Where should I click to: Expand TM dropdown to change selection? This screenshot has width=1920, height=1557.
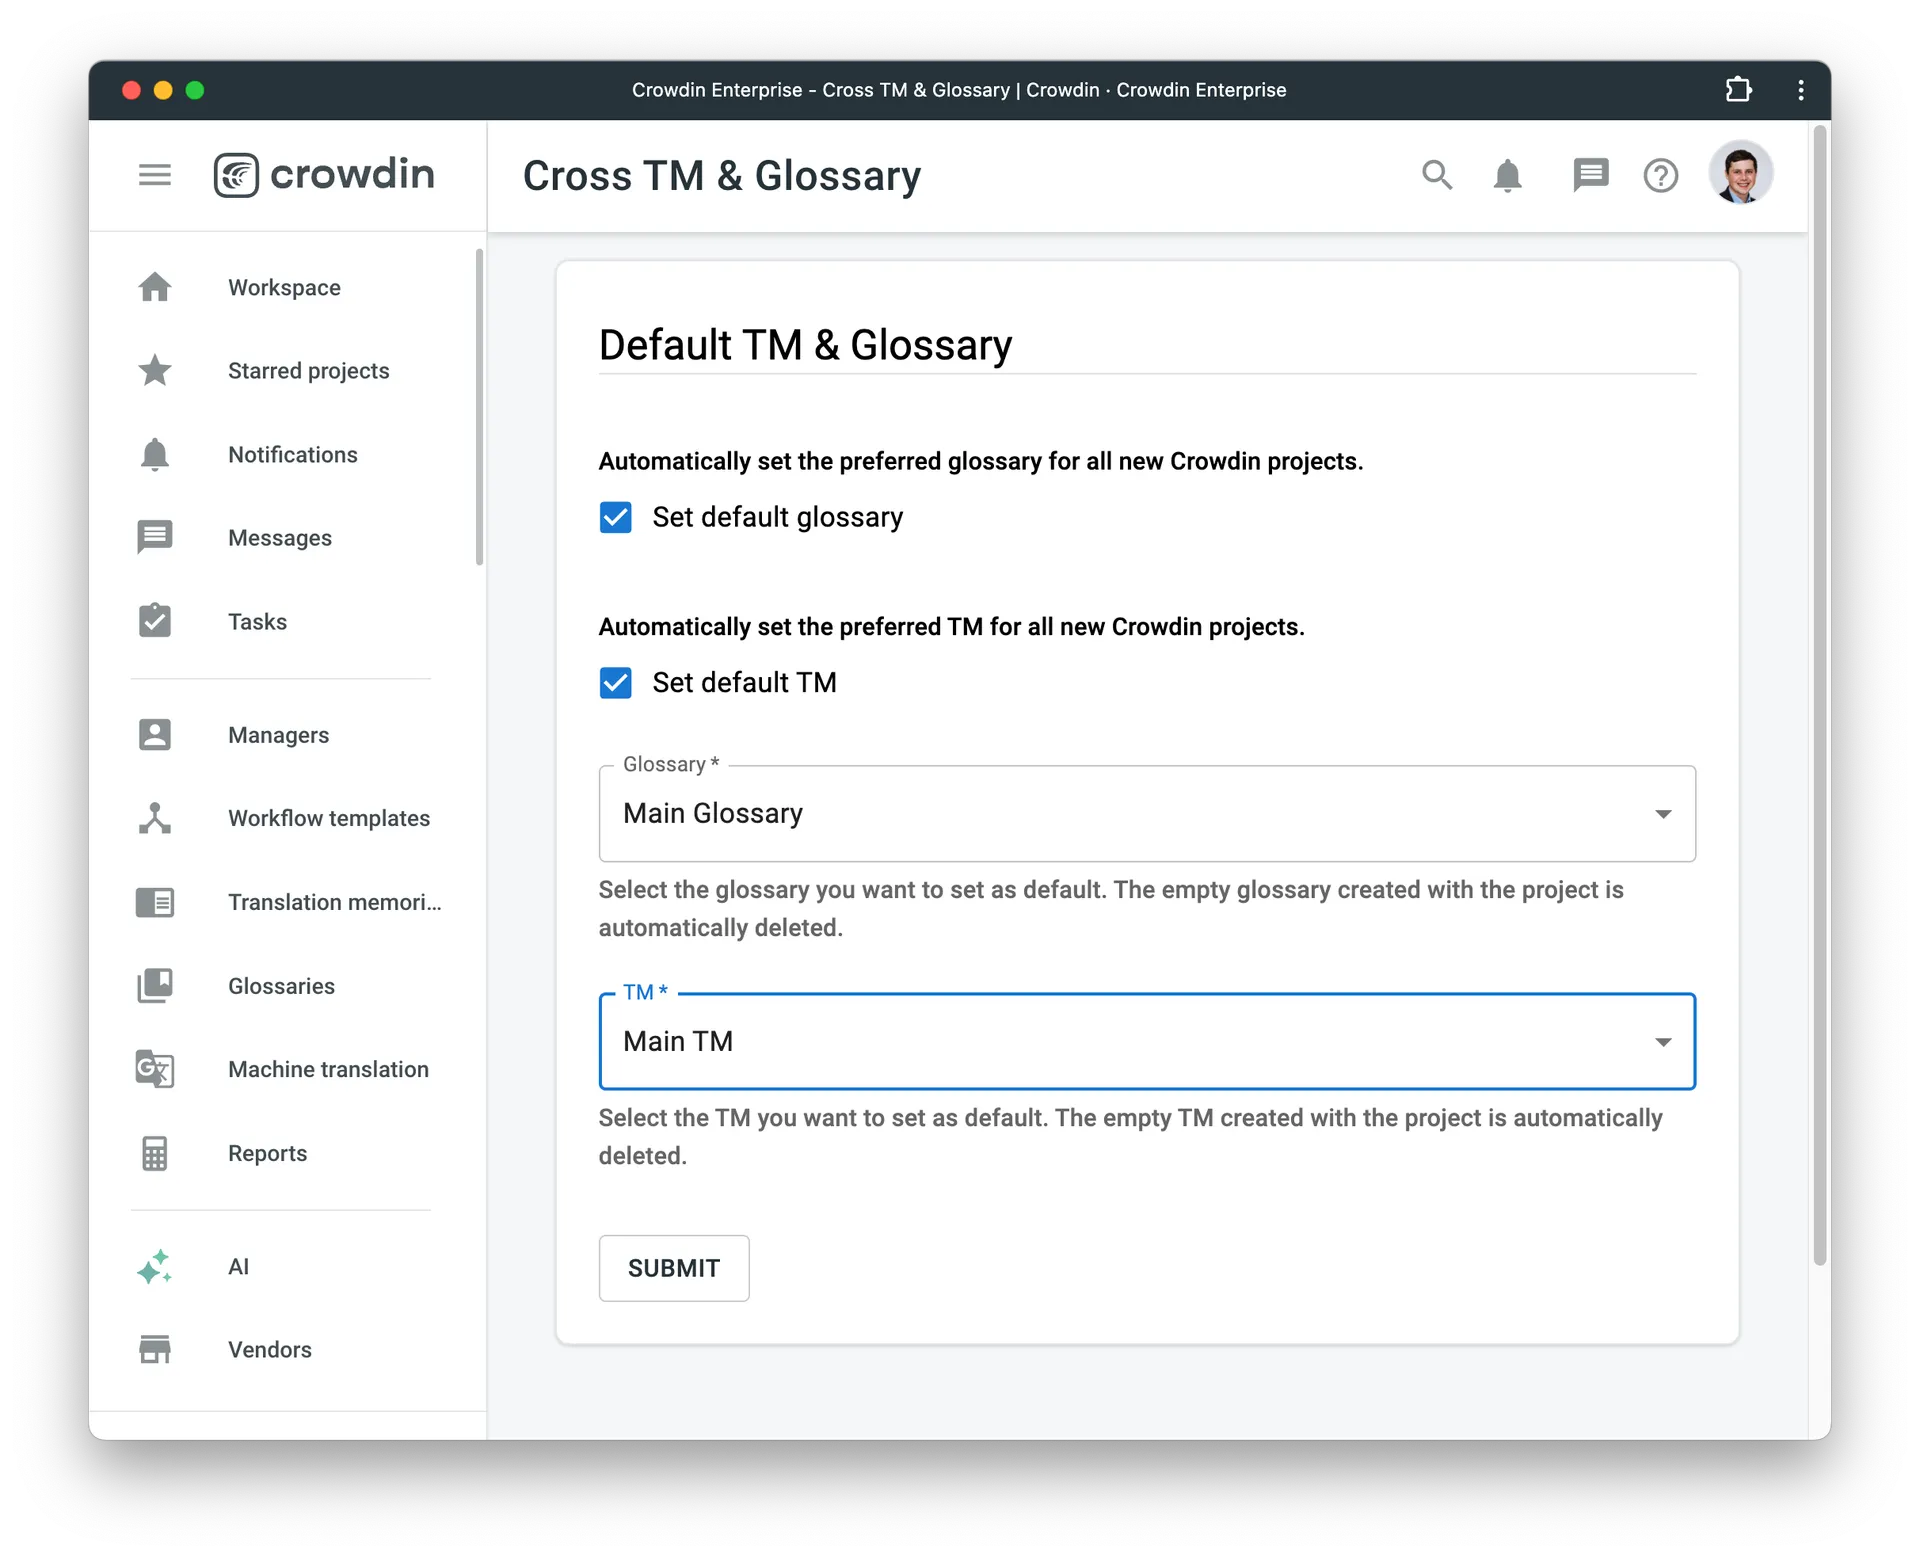coord(1663,1041)
